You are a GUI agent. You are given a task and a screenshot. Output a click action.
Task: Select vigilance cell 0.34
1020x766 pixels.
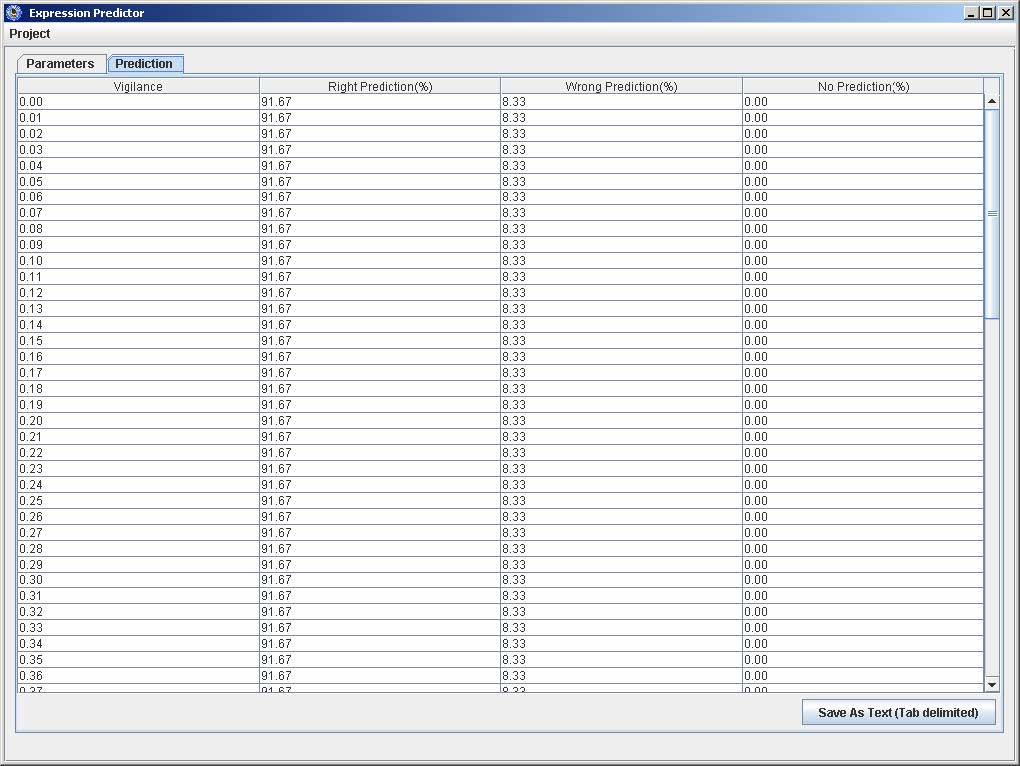(x=138, y=644)
